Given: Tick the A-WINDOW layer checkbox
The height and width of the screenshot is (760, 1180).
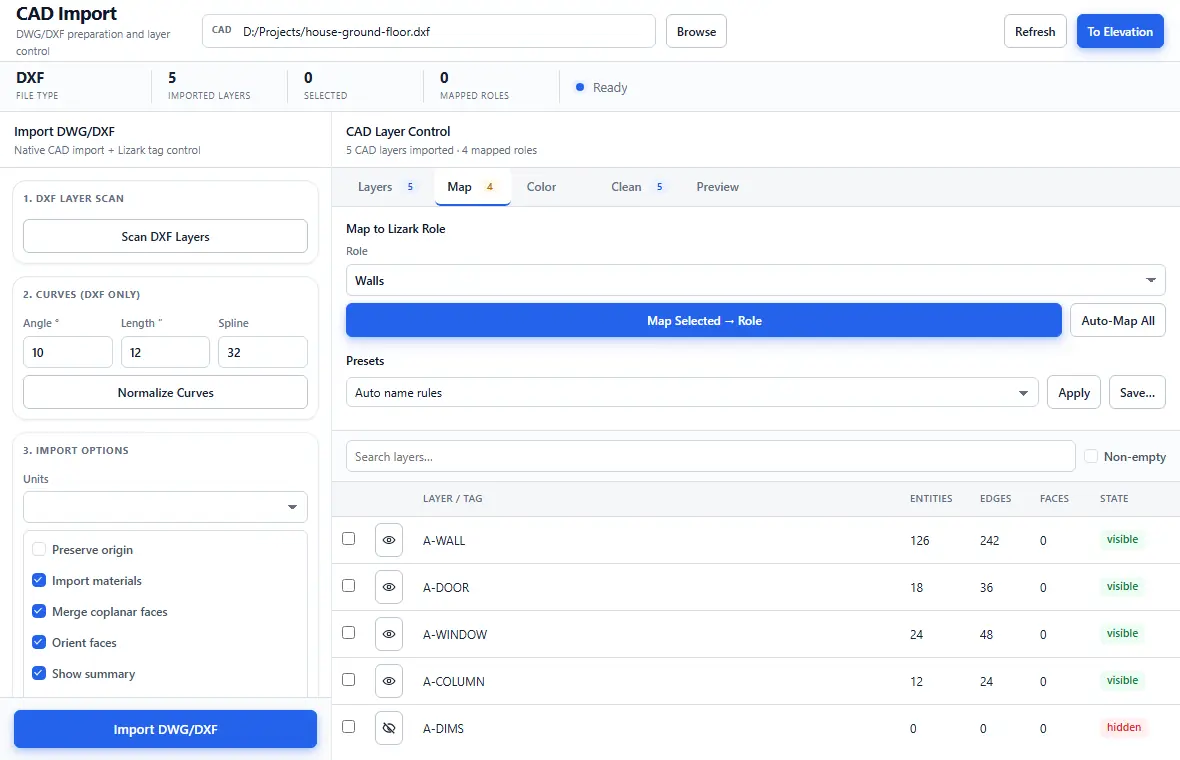Looking at the screenshot, I should (348, 633).
